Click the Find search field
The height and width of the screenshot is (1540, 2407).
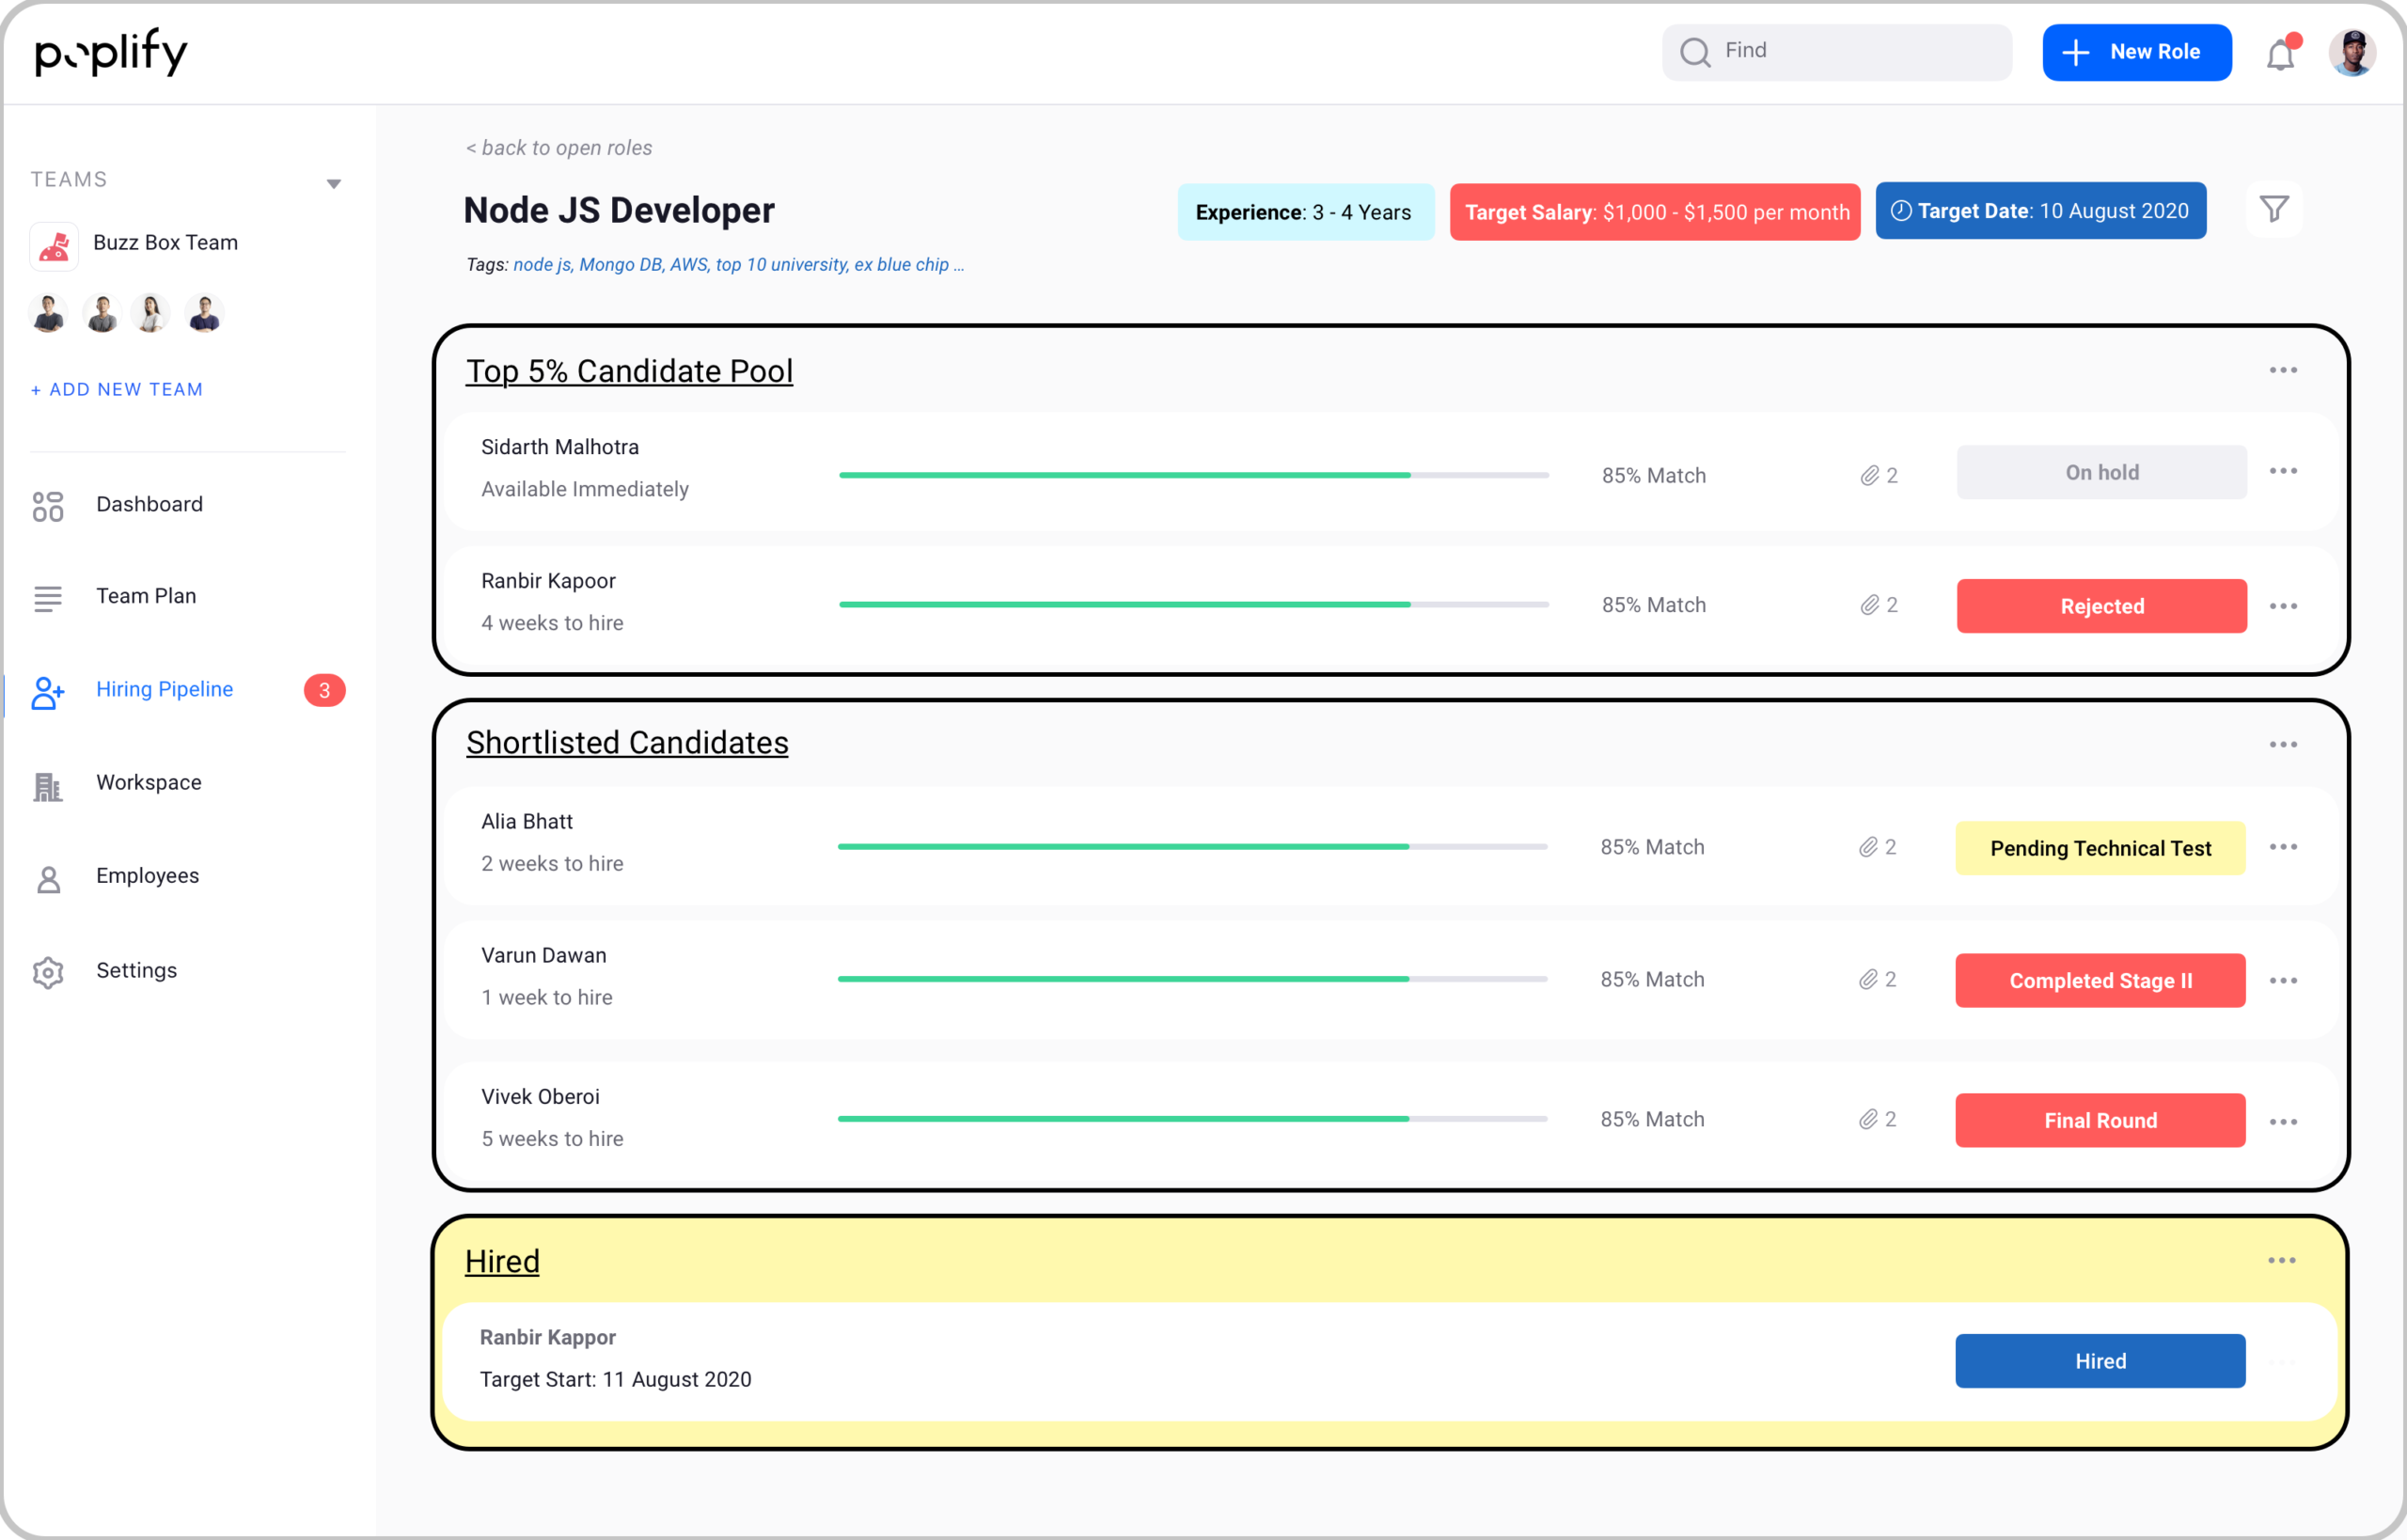(1836, 52)
